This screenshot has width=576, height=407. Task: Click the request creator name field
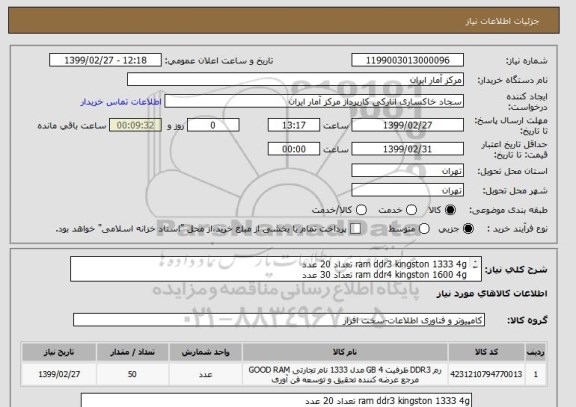click(314, 101)
